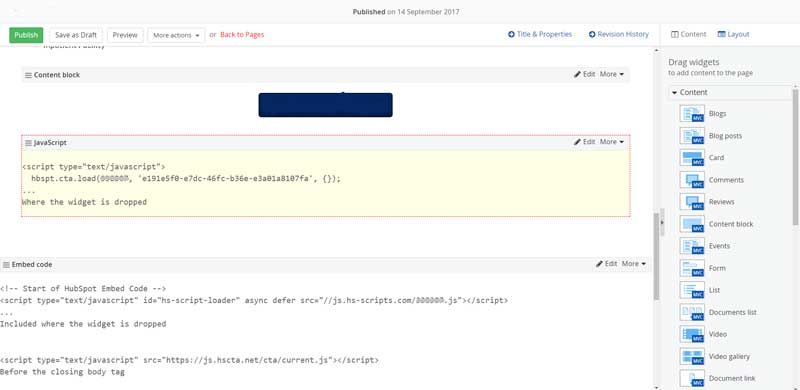The height and width of the screenshot is (390, 800).
Task: Click the JavaScript widget drag handle icon
Action: click(x=29, y=142)
